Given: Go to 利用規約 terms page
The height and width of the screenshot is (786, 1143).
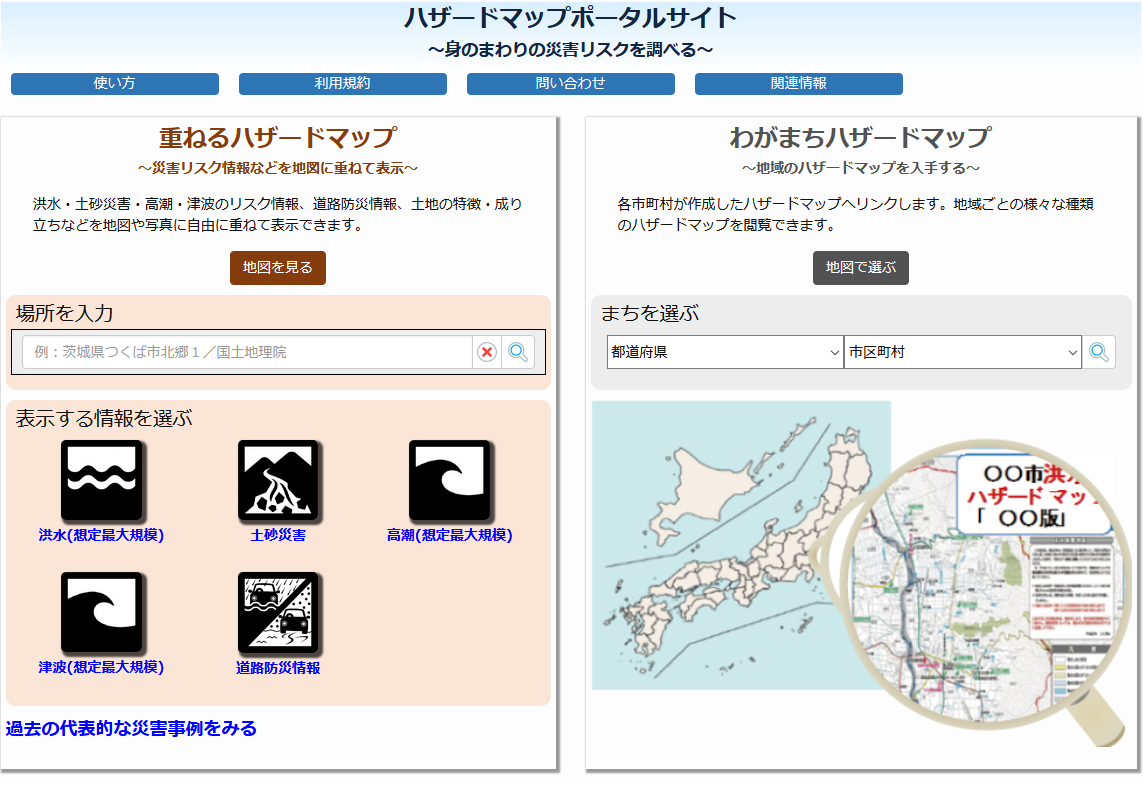Looking at the screenshot, I should 342,84.
